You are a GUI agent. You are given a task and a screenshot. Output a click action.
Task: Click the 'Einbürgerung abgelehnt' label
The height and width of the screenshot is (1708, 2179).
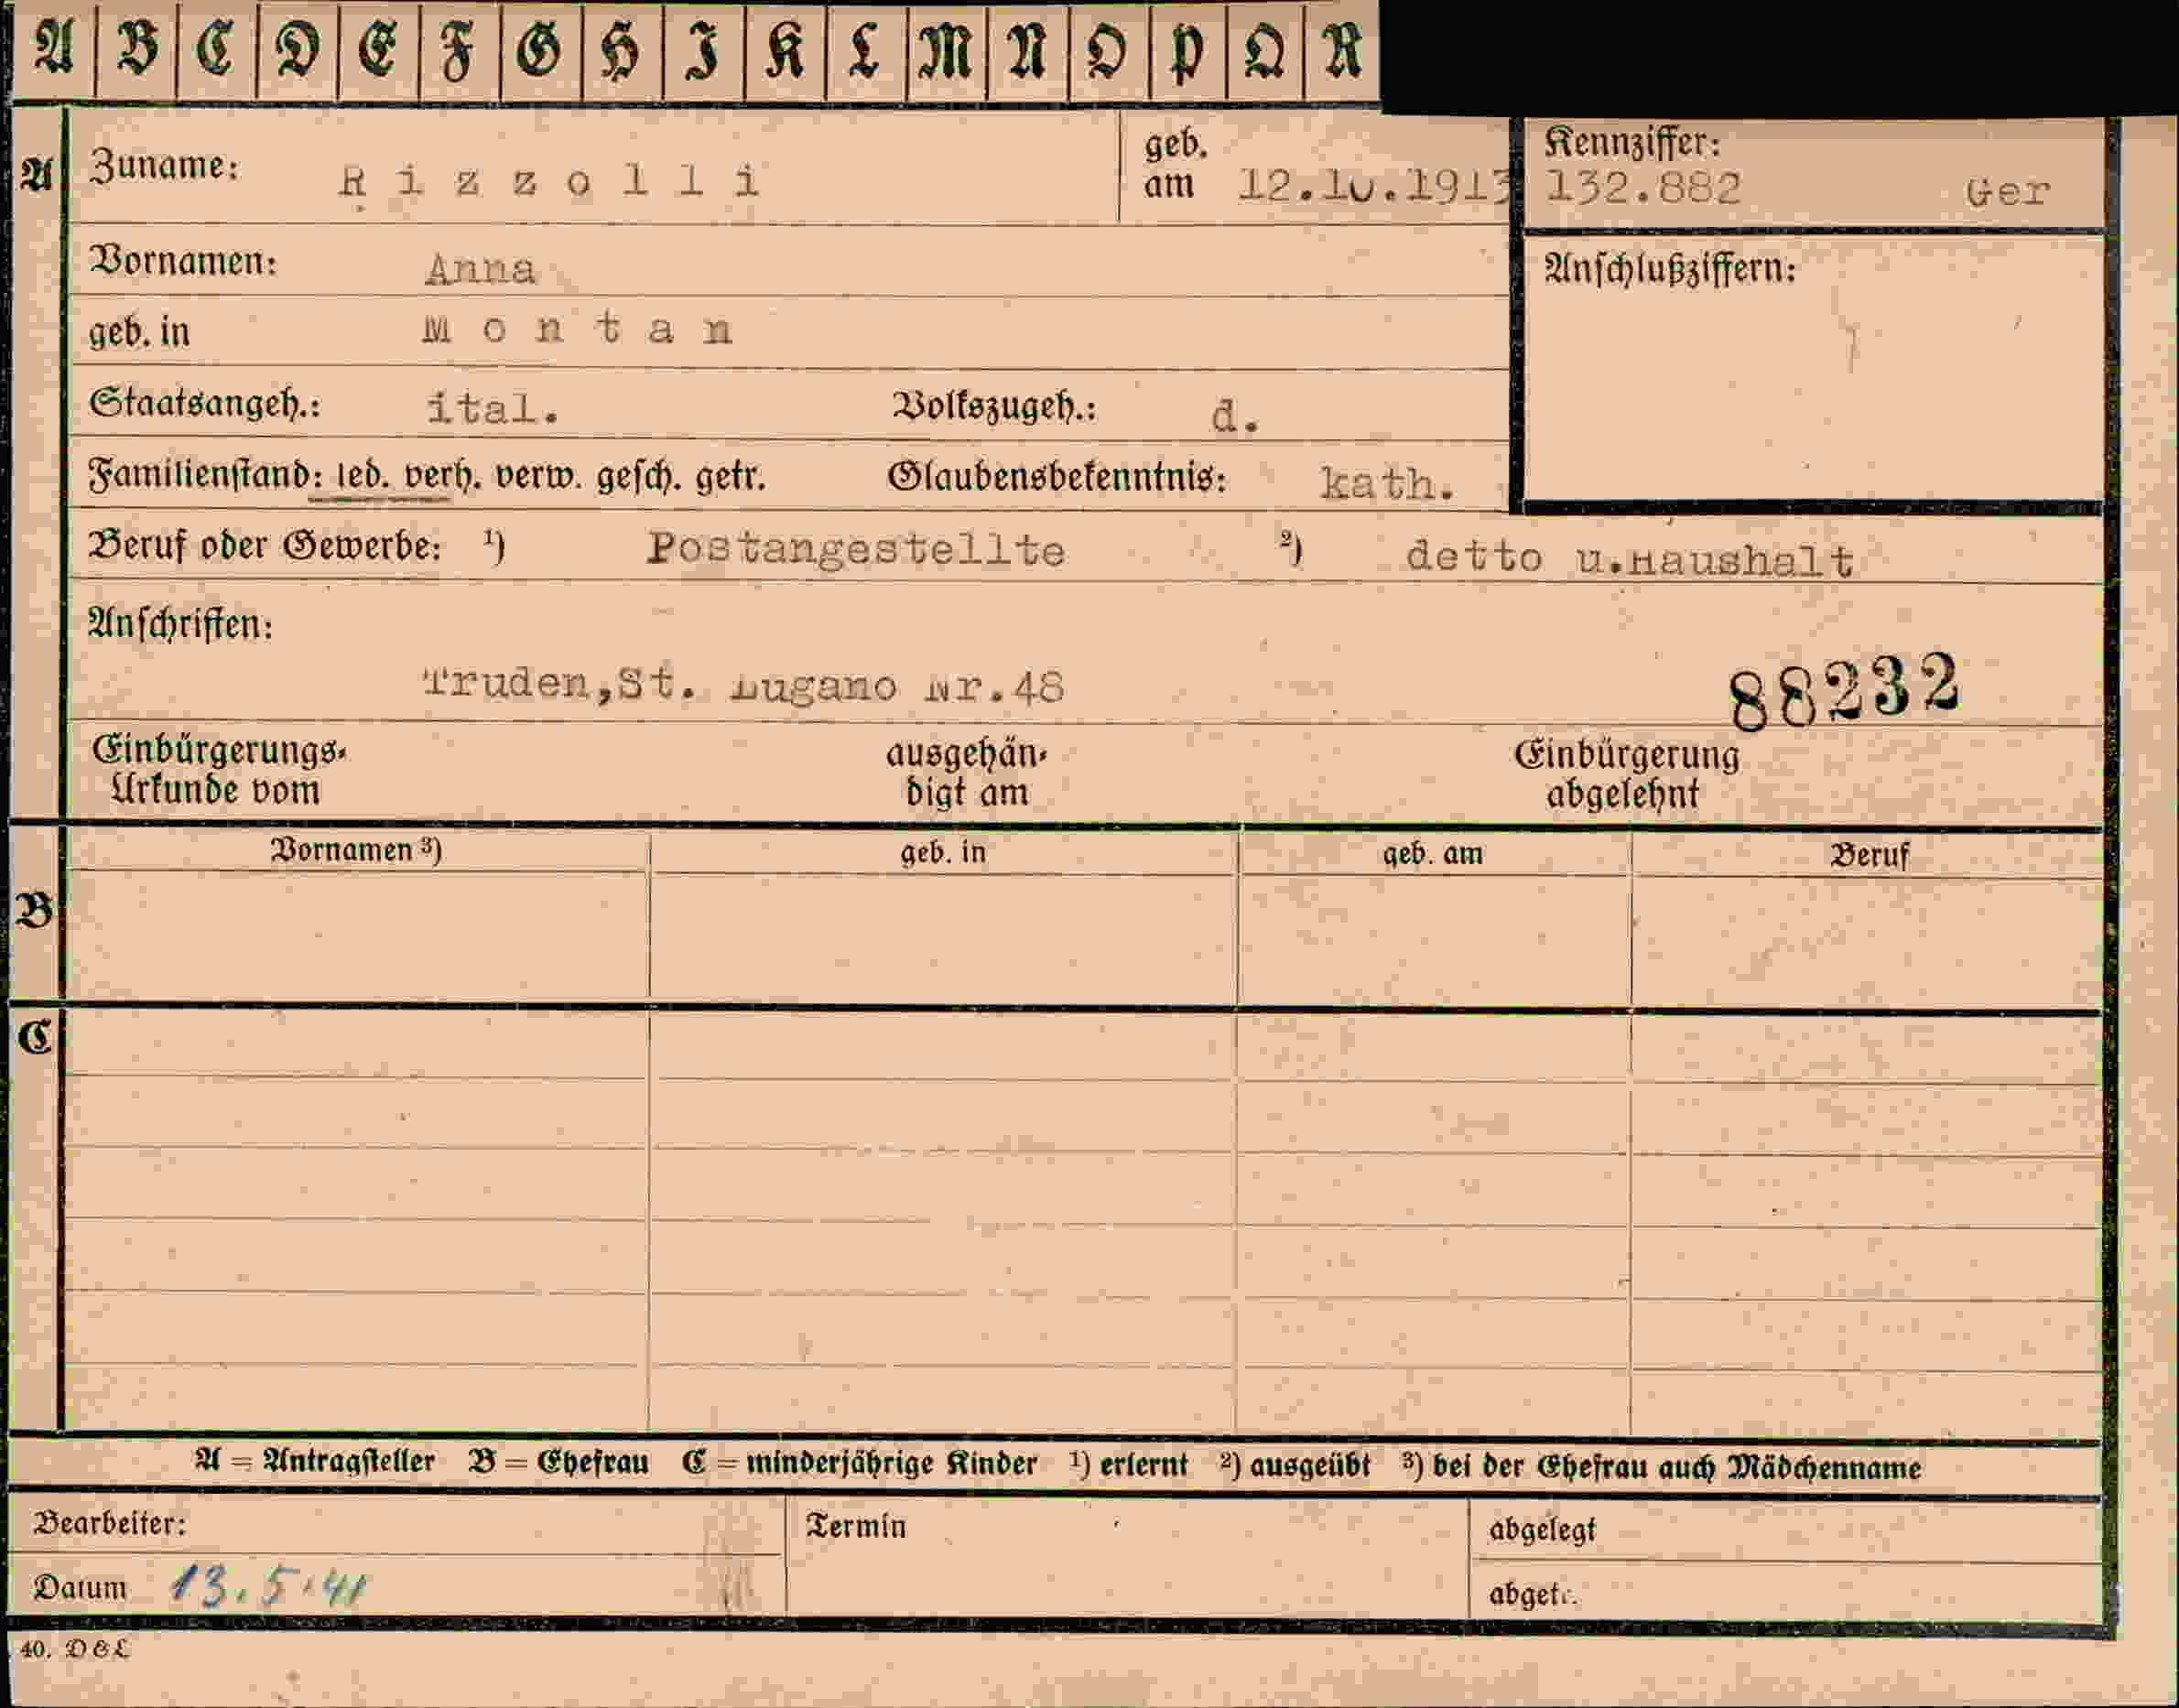click(1626, 775)
